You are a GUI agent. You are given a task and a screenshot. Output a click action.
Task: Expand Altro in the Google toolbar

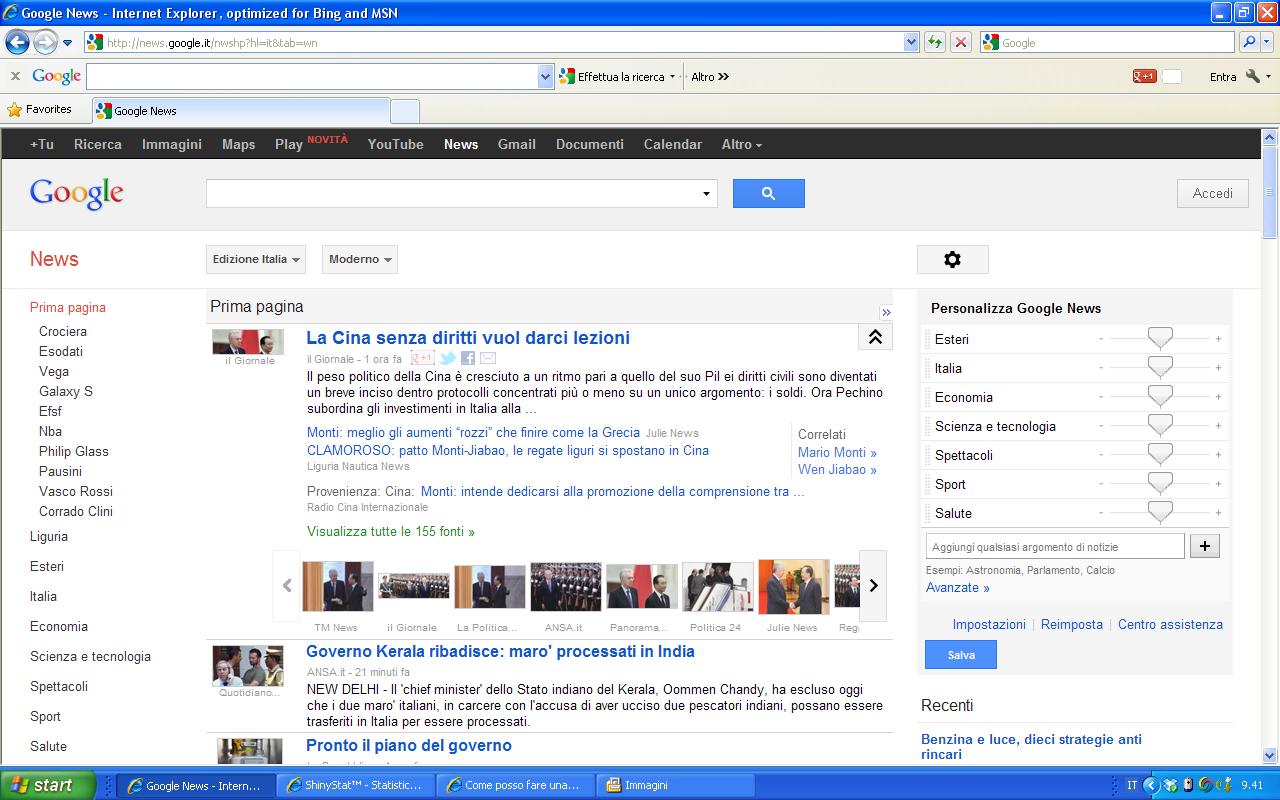(x=710, y=77)
